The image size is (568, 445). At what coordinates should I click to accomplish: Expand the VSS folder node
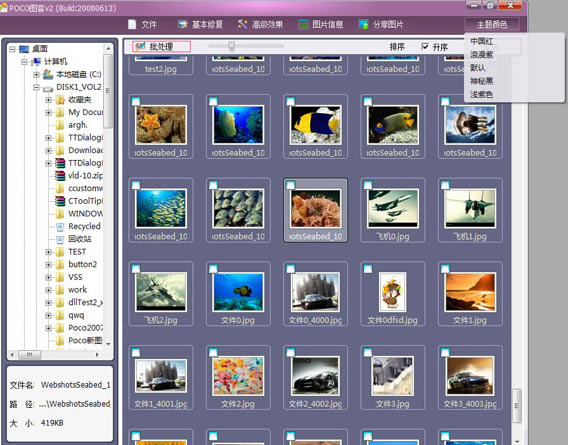click(x=48, y=277)
